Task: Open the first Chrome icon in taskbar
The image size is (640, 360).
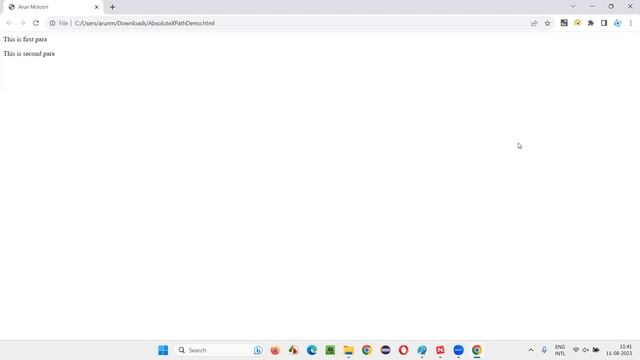Action: point(367,350)
